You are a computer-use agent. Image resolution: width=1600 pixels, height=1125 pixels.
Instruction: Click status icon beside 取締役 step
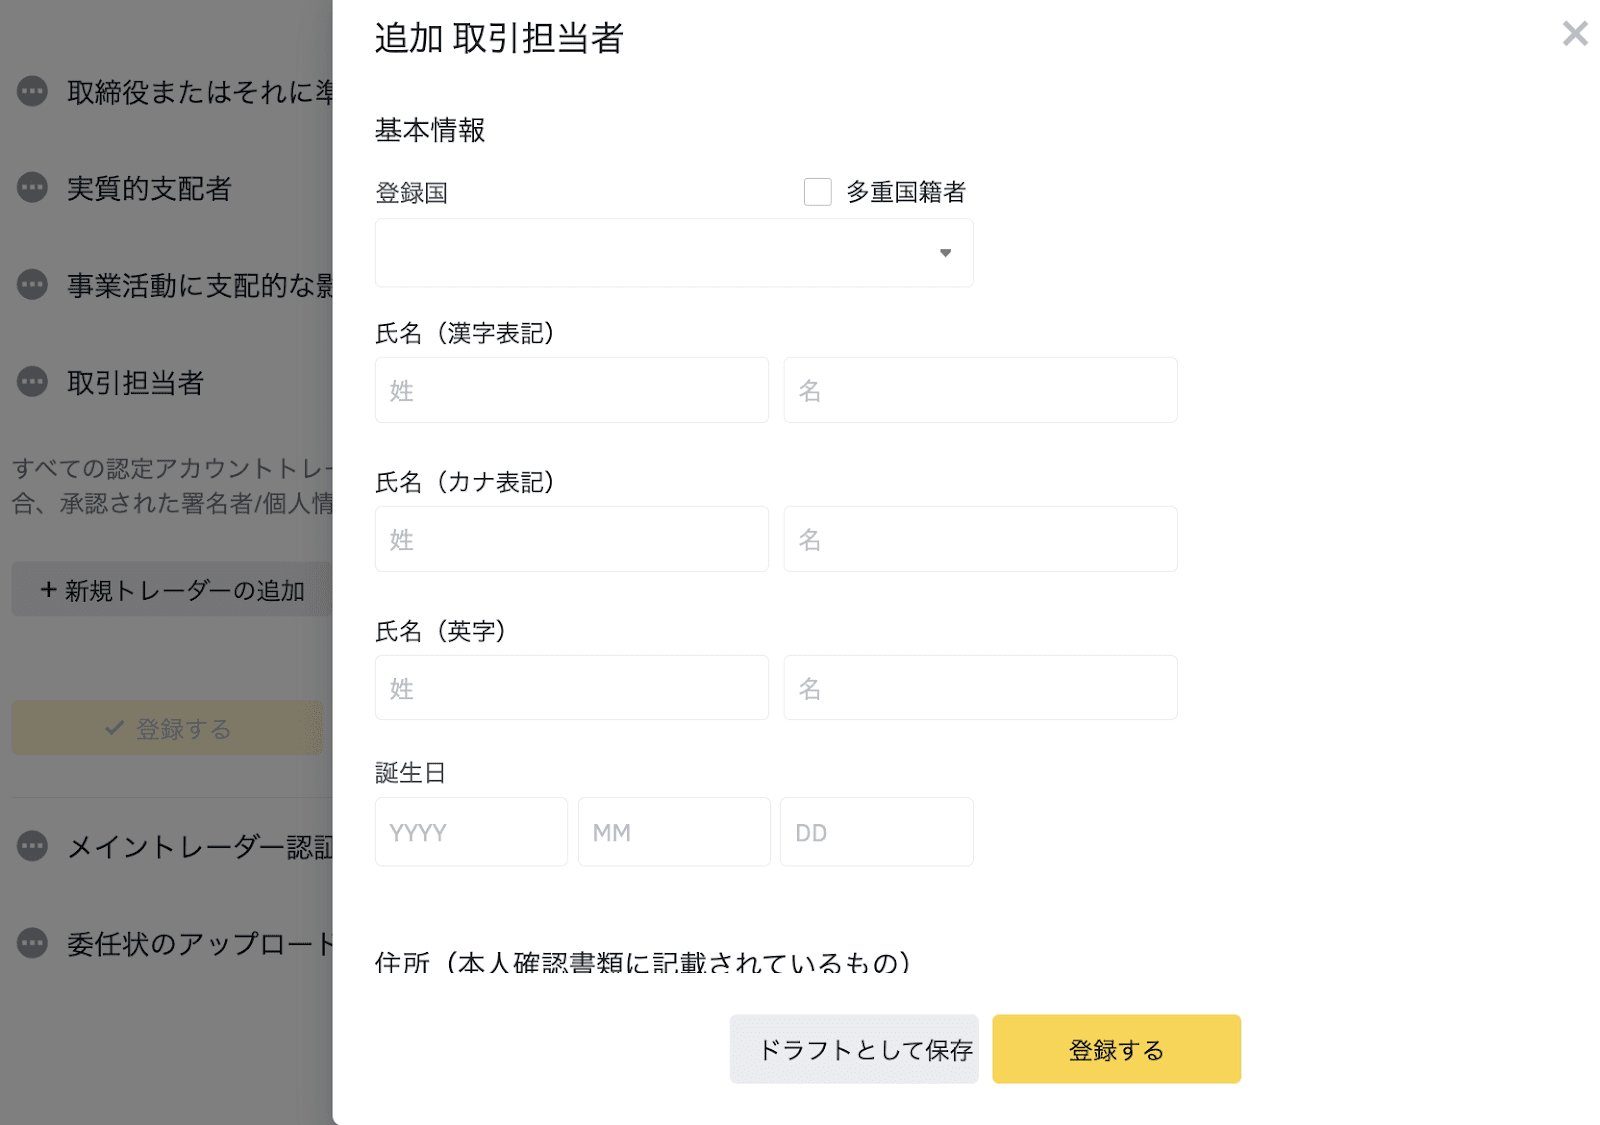32,92
